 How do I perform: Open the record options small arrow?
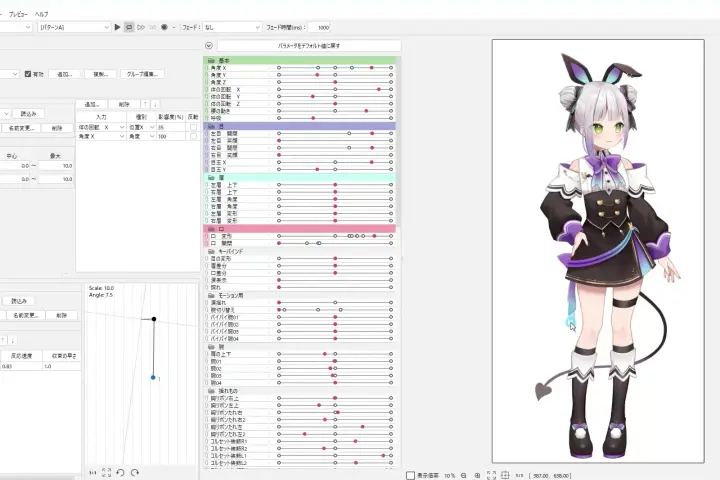(174, 28)
